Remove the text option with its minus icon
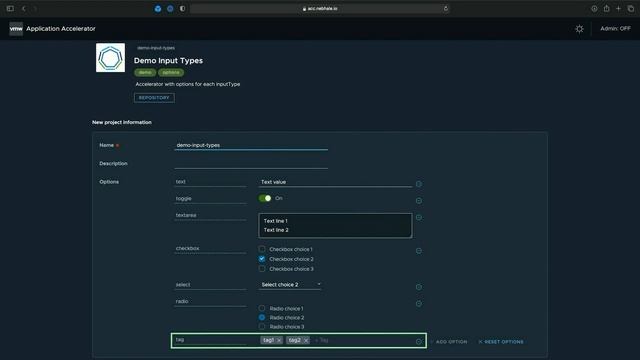The height and width of the screenshot is (360, 640). [419, 184]
